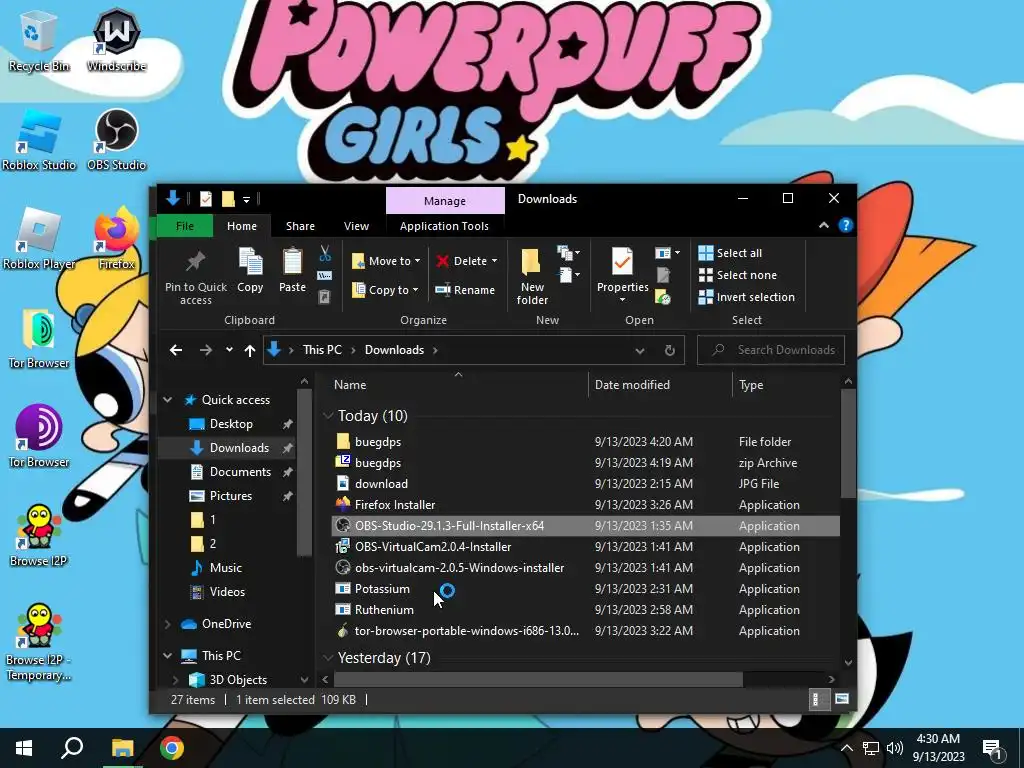Click Select all button
The image size is (1024, 768).
pos(730,253)
